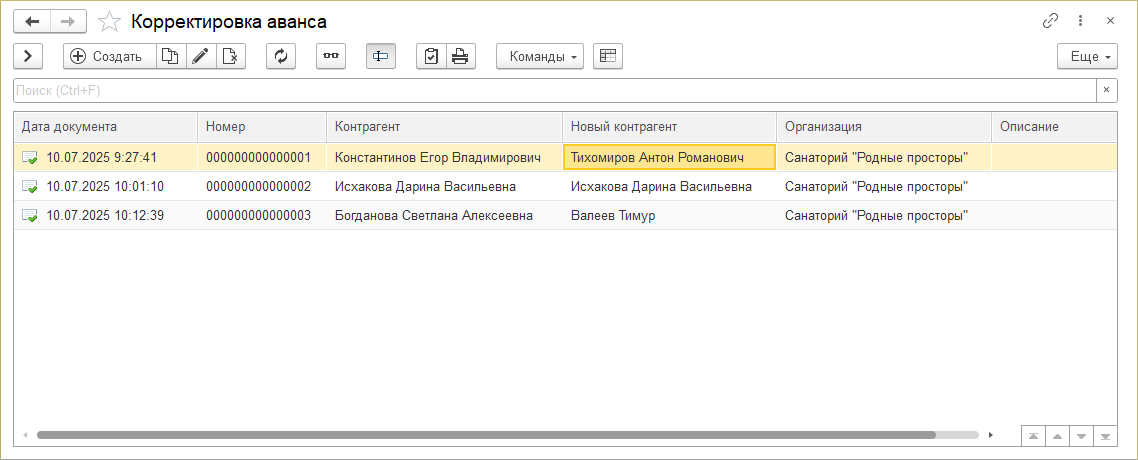Screen dimensions: 1138x460
Task: Click the copy document icon next to Создать
Action: point(171,57)
